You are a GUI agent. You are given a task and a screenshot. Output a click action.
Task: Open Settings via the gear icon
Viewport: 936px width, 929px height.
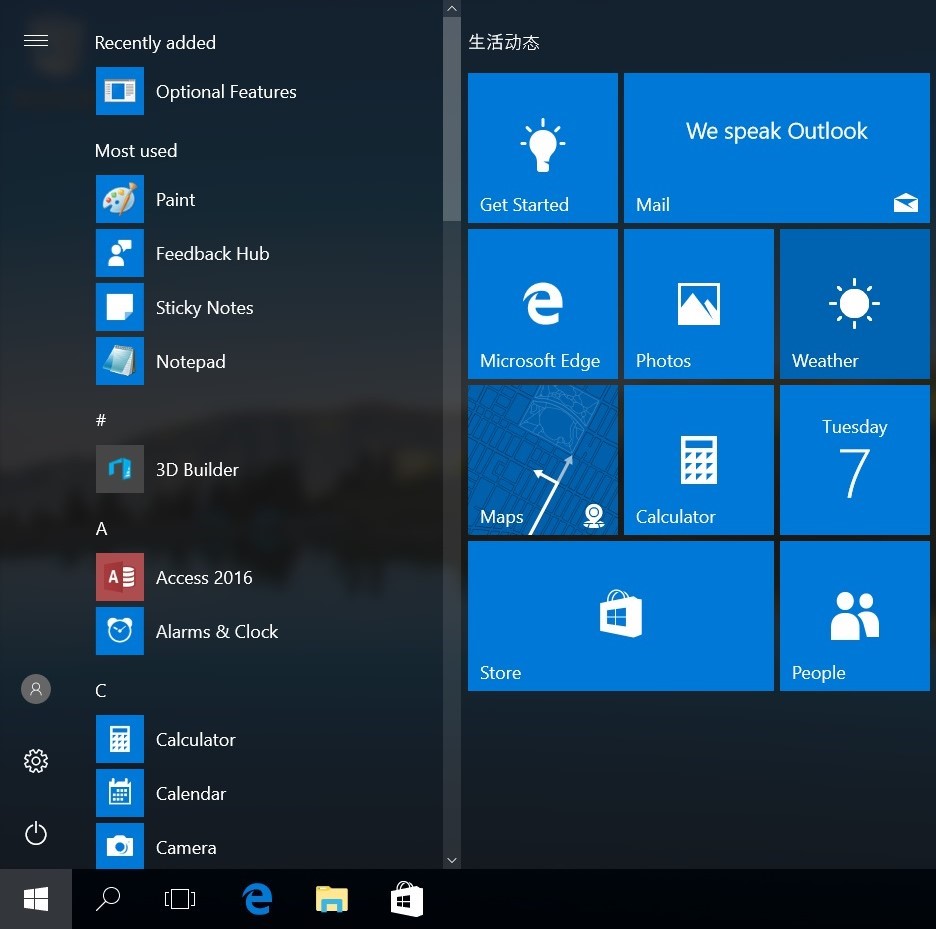click(36, 761)
